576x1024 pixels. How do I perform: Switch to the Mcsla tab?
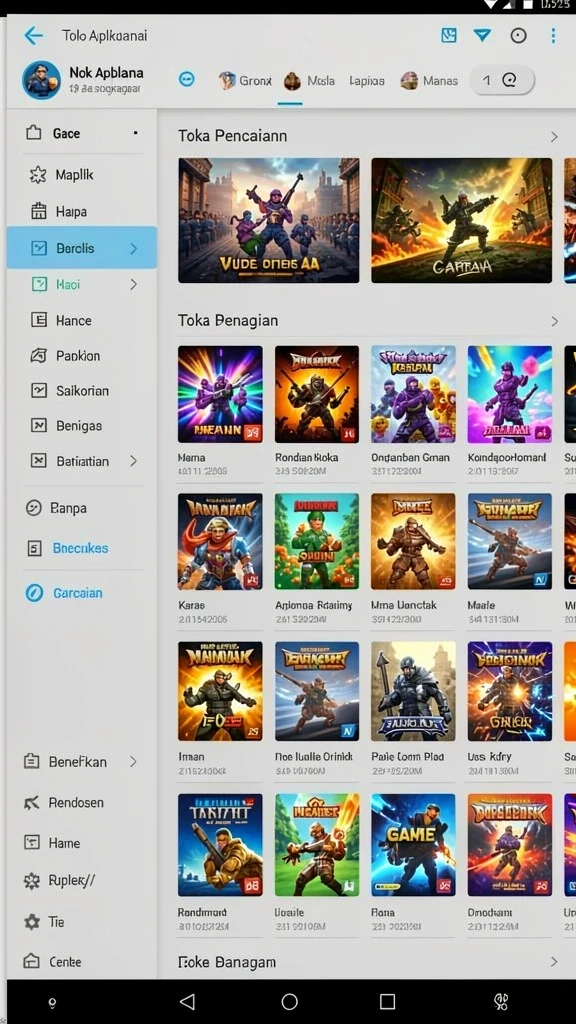point(310,81)
